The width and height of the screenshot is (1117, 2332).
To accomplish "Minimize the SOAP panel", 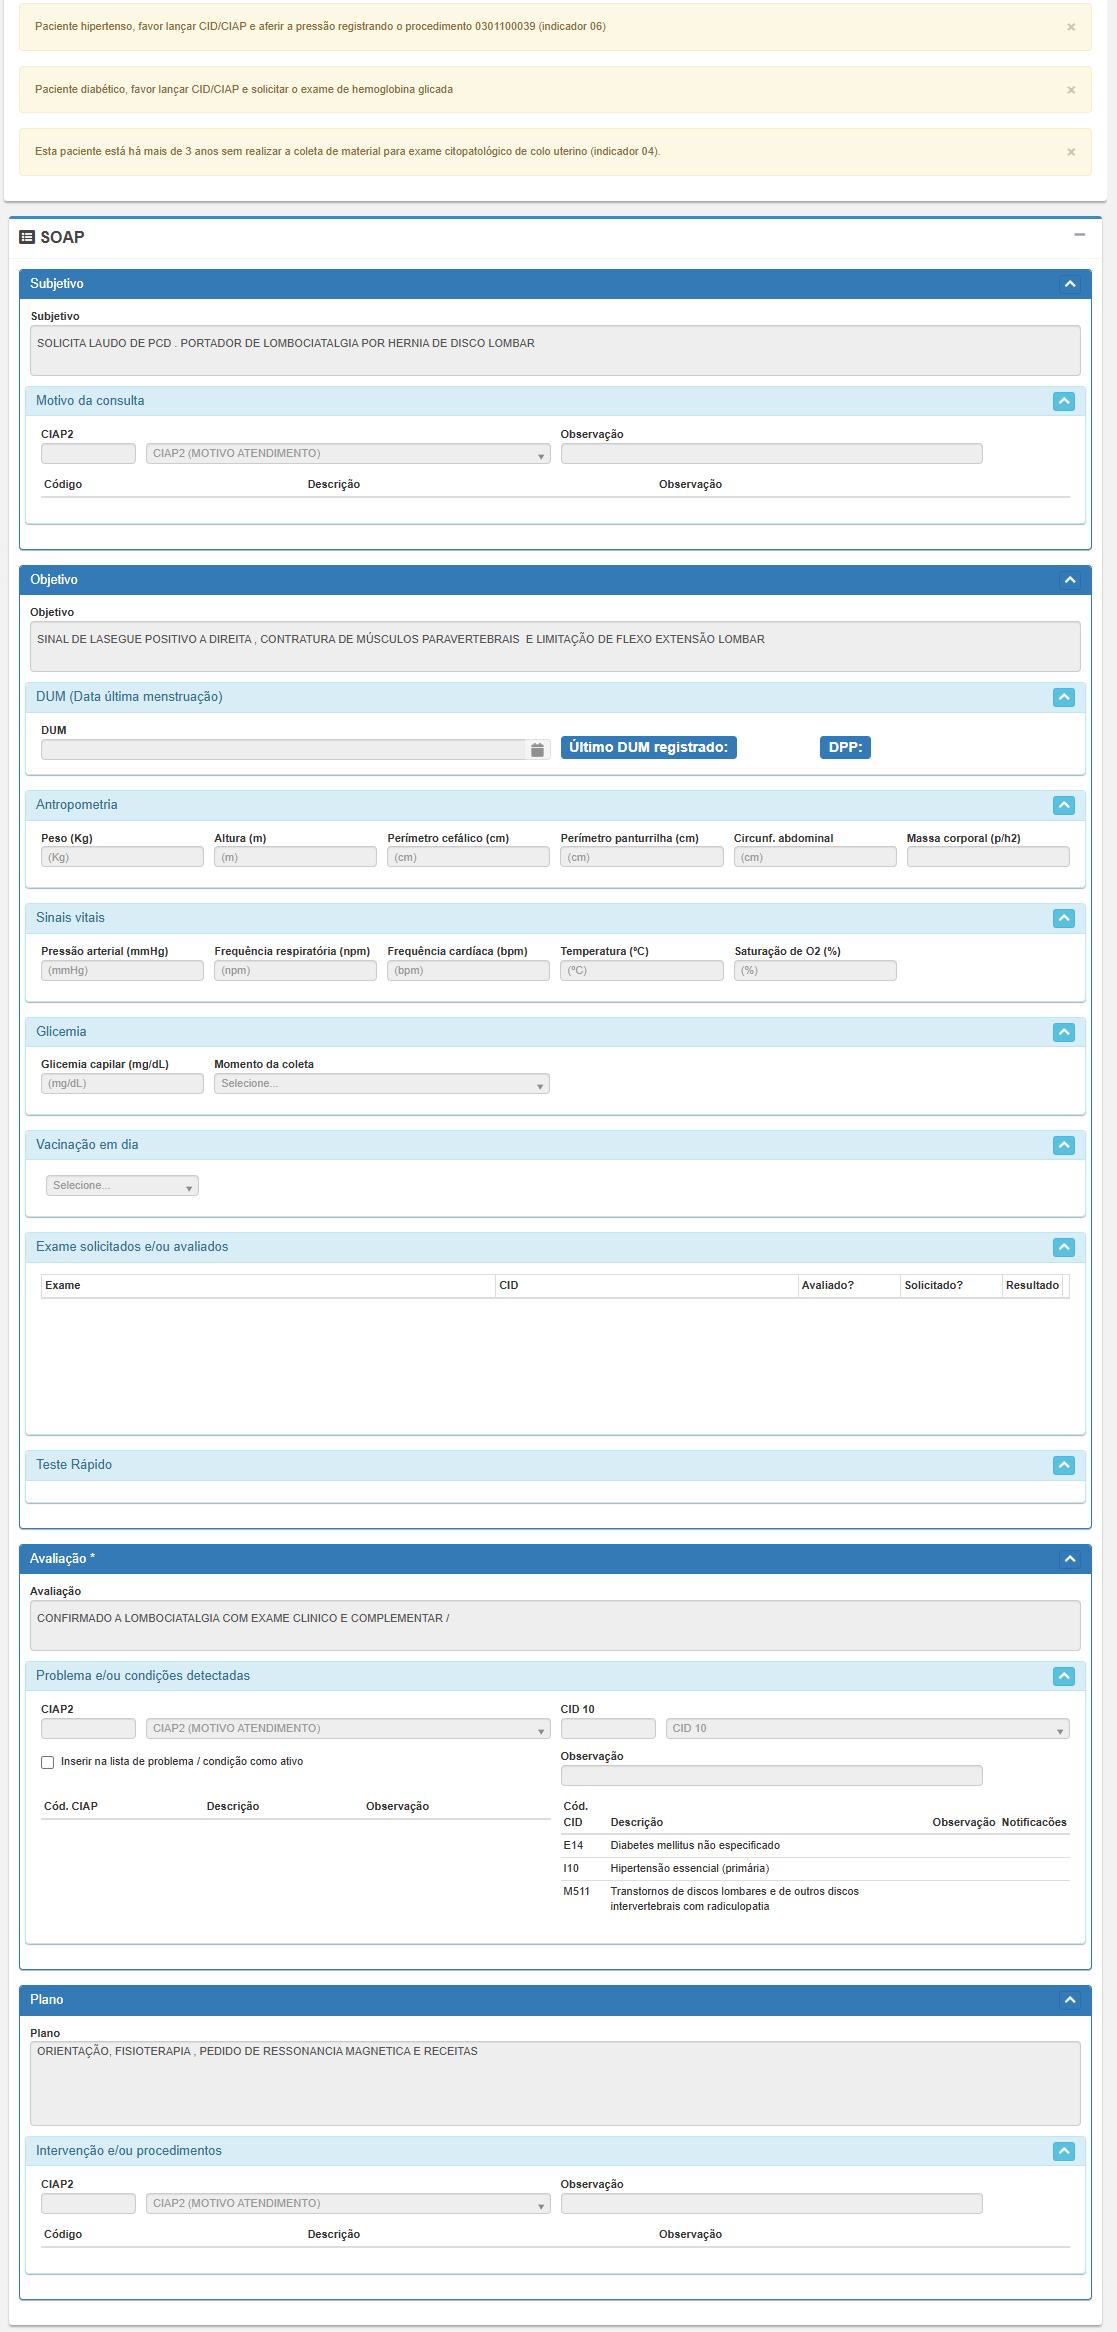I will click(1079, 235).
